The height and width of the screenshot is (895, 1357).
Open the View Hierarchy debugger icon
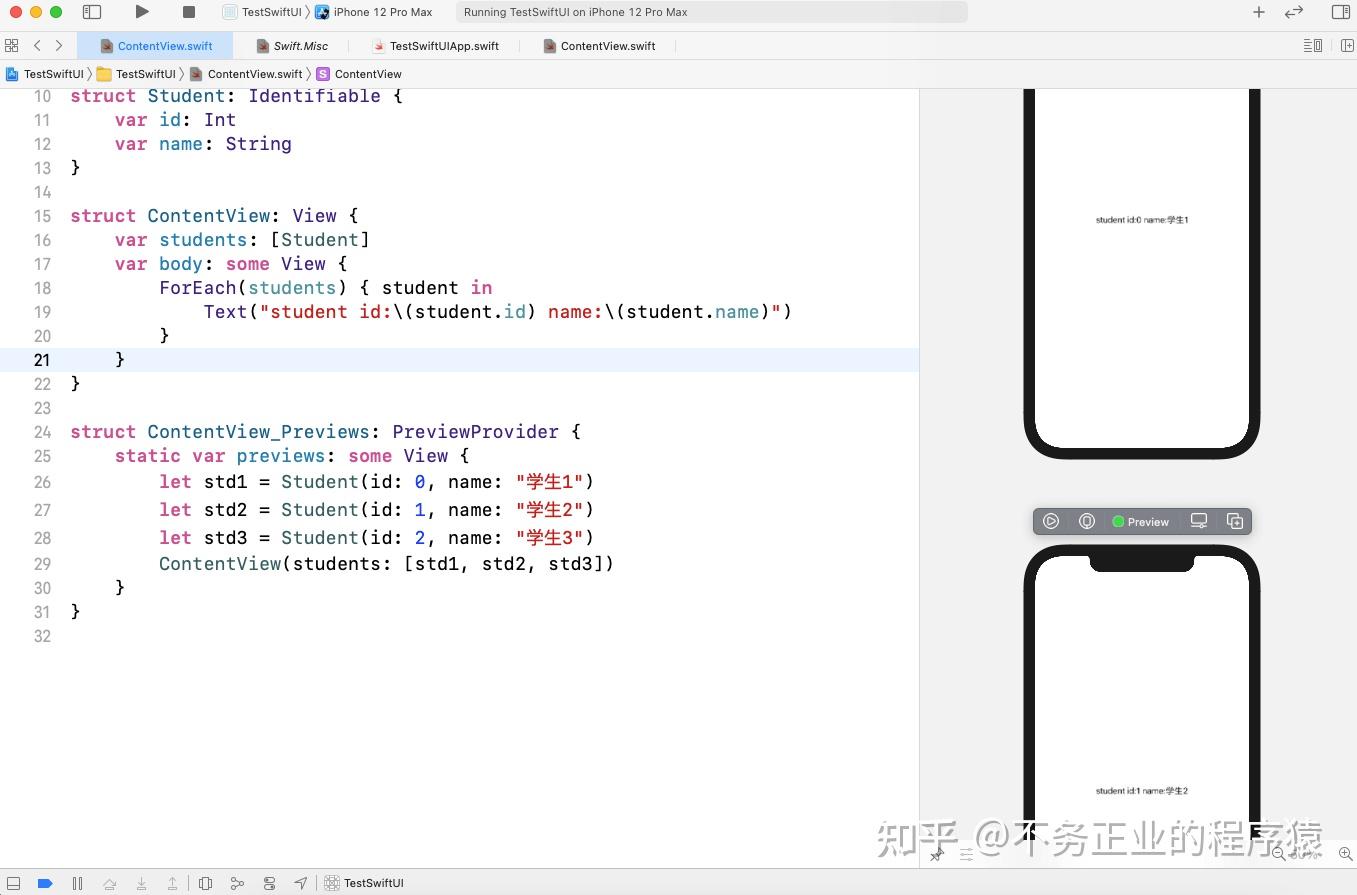click(x=206, y=883)
